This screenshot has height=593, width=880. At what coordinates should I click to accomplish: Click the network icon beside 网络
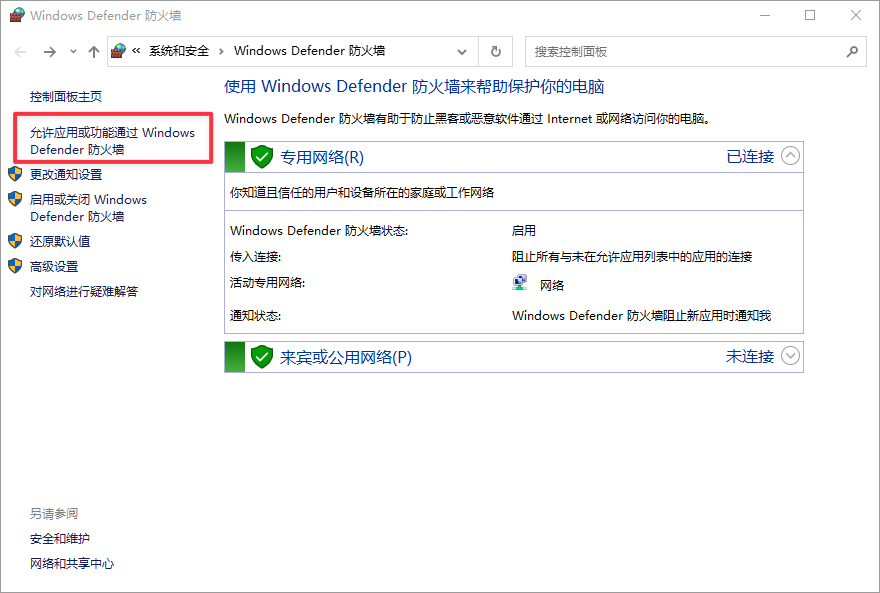click(x=520, y=283)
